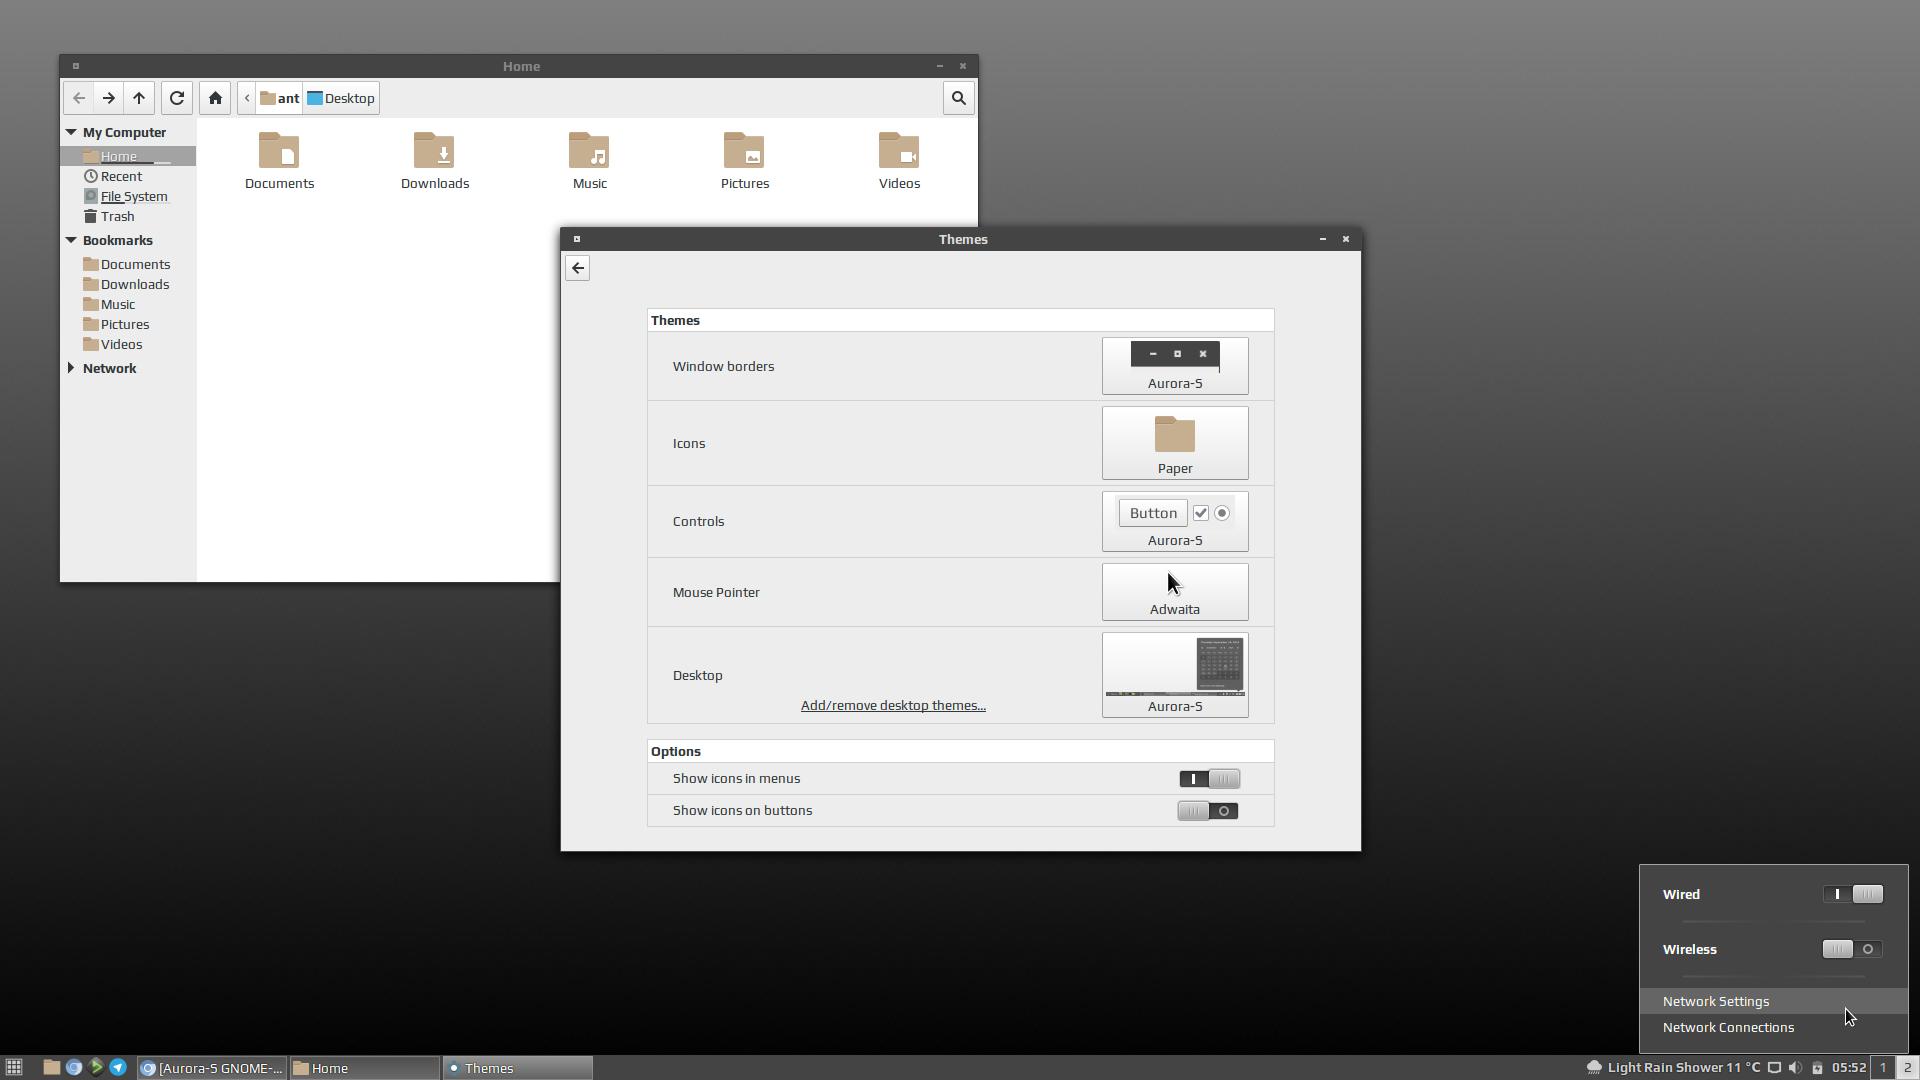This screenshot has height=1080, width=1920.
Task: Collapse the My Computer sidebar section
Action: pyautogui.click(x=71, y=132)
